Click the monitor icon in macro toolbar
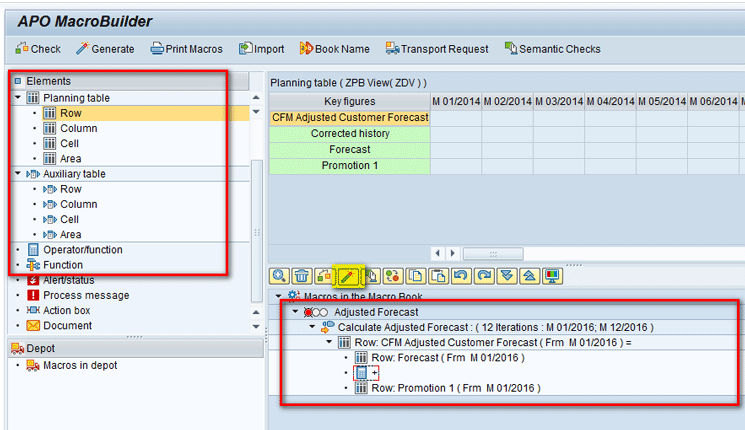The width and height of the screenshot is (745, 430). pyautogui.click(x=550, y=275)
